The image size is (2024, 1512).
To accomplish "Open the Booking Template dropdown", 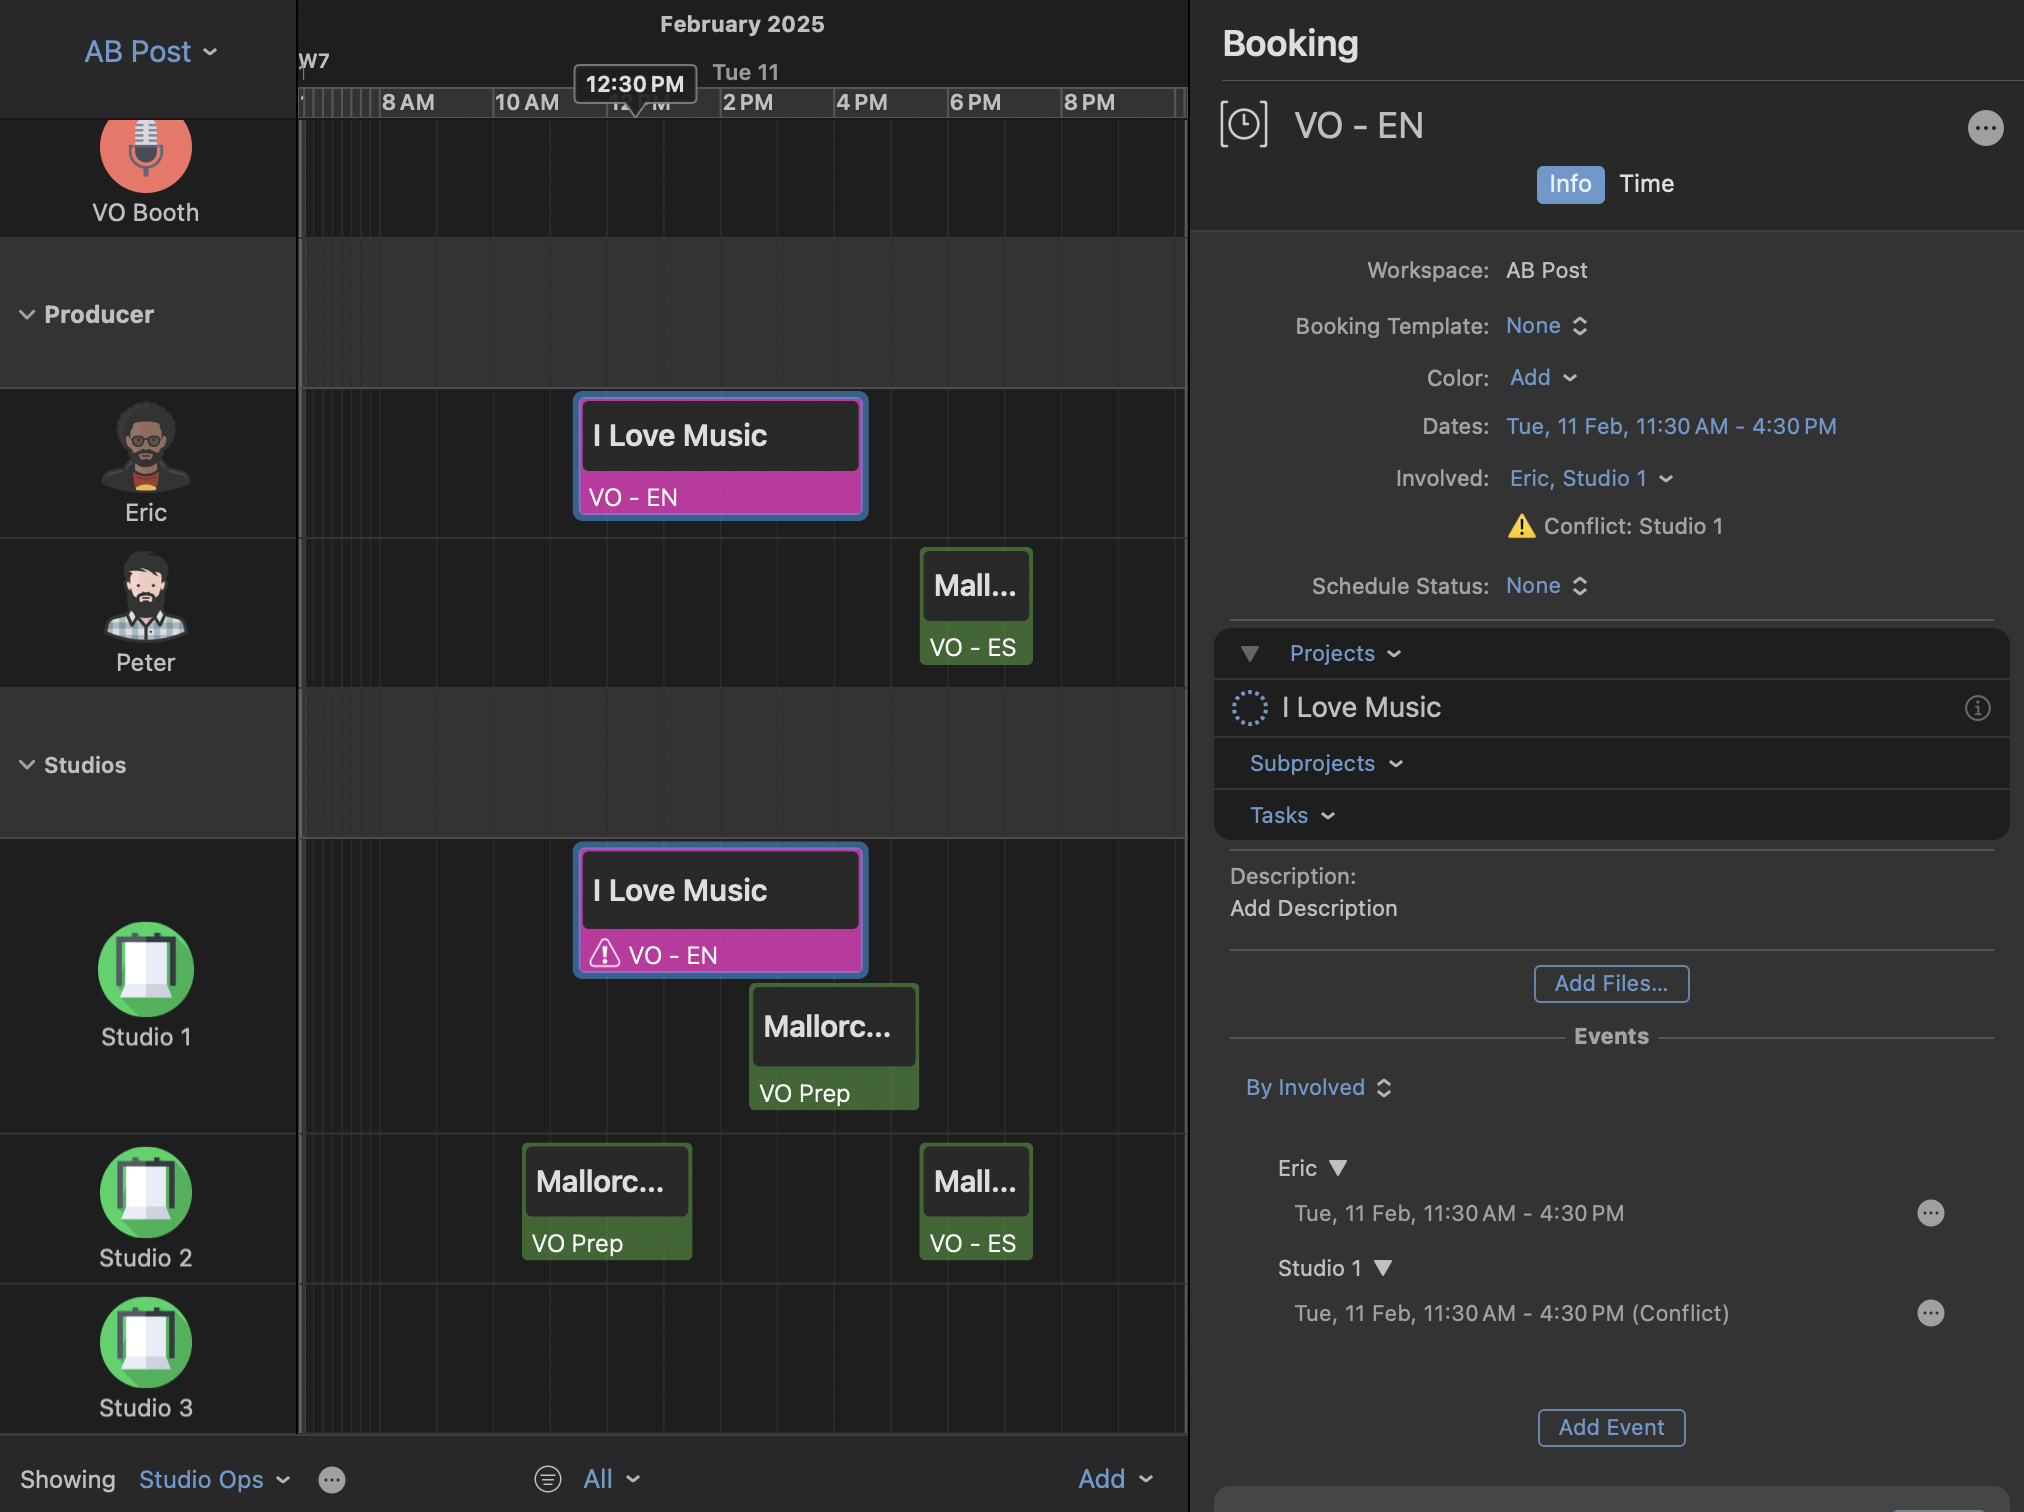I will click(1546, 326).
